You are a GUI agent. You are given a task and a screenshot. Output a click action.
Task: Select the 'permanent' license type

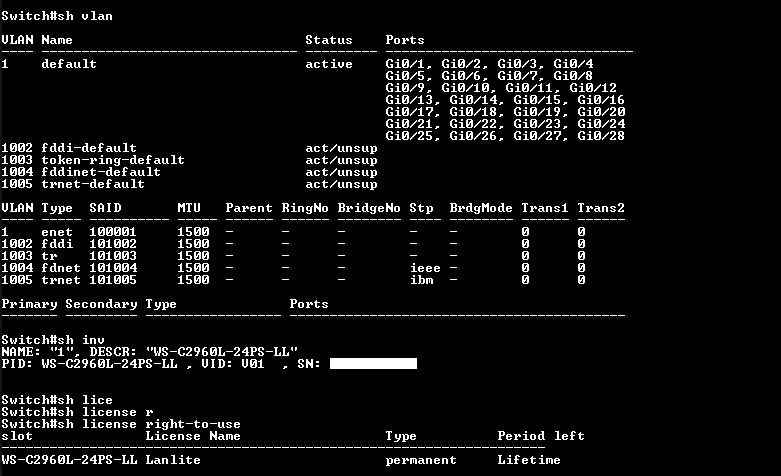click(421, 460)
